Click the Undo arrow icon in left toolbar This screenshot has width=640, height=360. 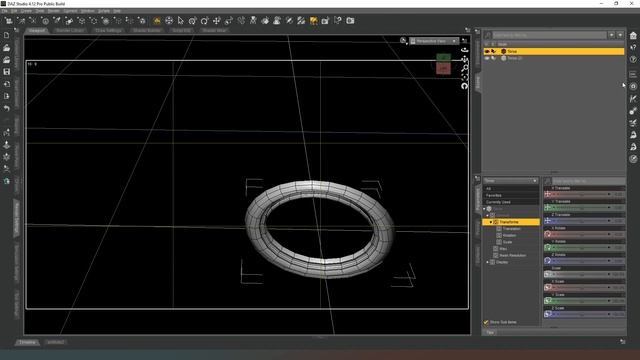click(7, 108)
